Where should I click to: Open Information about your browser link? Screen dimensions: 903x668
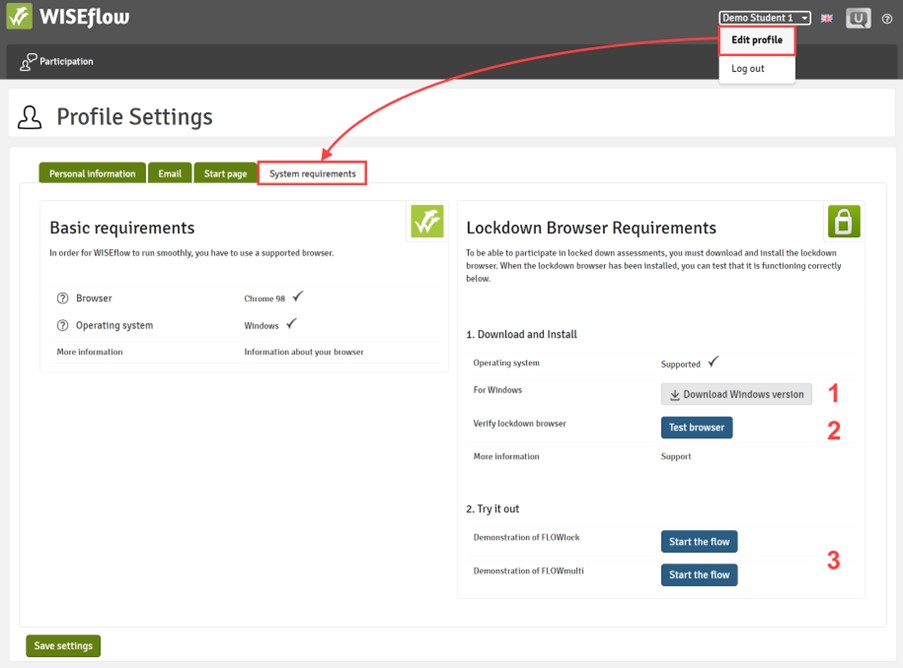point(303,352)
